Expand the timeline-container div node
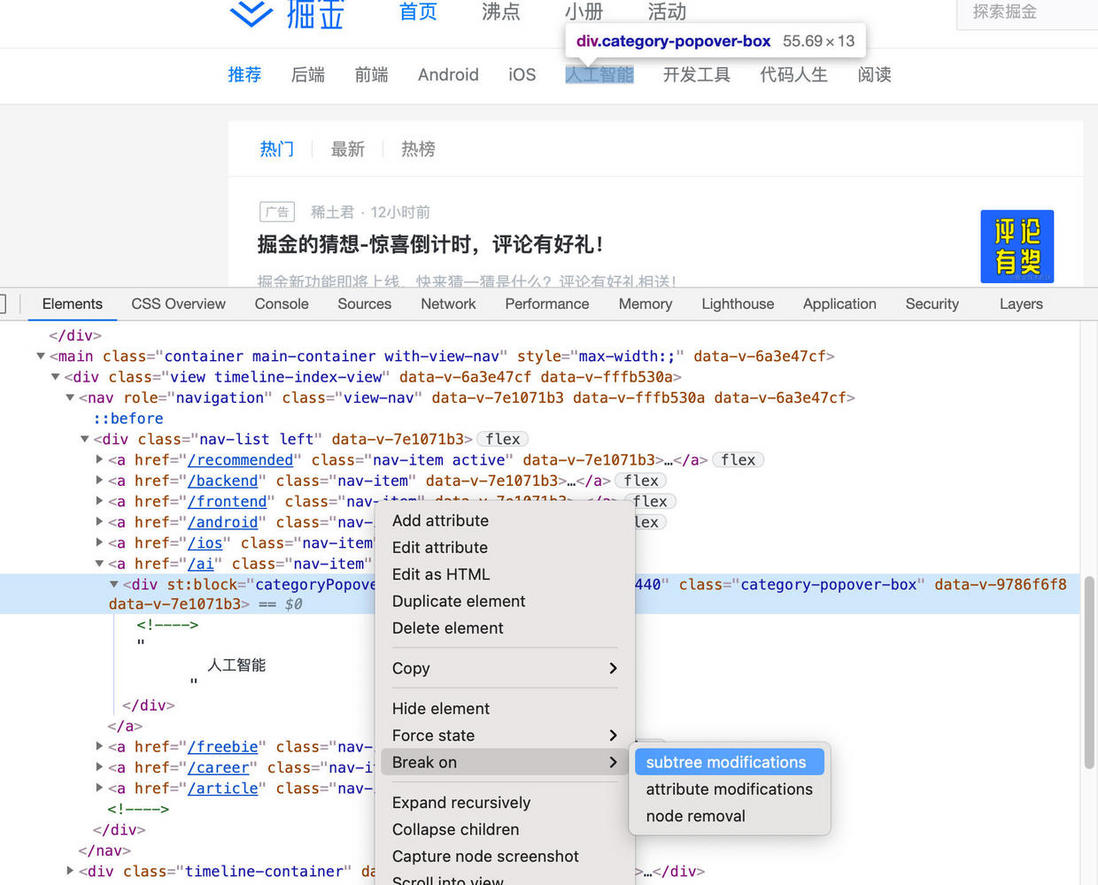Image resolution: width=1098 pixels, height=885 pixels. tap(70, 872)
